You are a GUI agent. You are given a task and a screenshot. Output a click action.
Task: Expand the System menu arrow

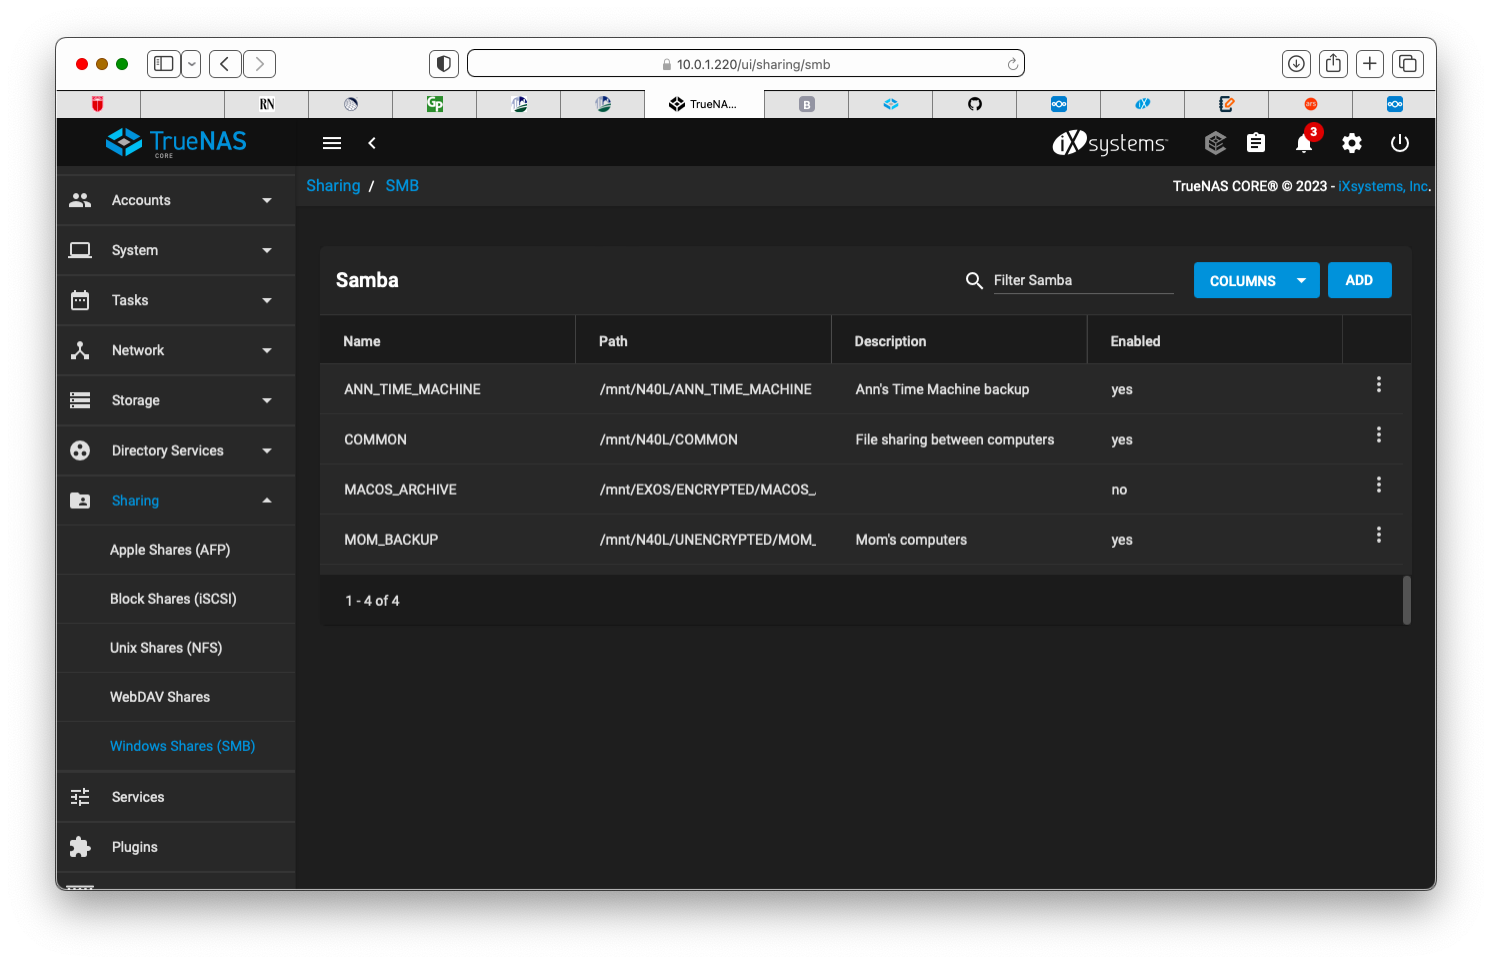click(x=267, y=250)
